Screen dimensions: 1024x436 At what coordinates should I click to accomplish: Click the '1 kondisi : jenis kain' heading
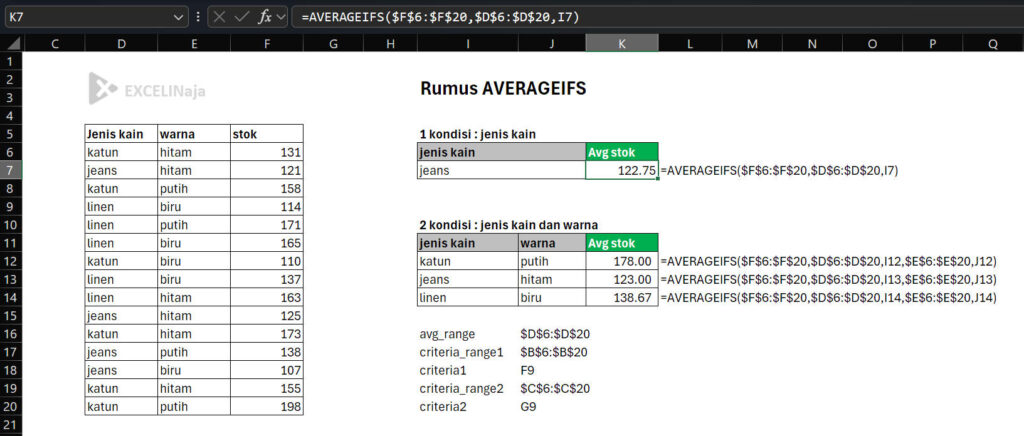click(477, 134)
